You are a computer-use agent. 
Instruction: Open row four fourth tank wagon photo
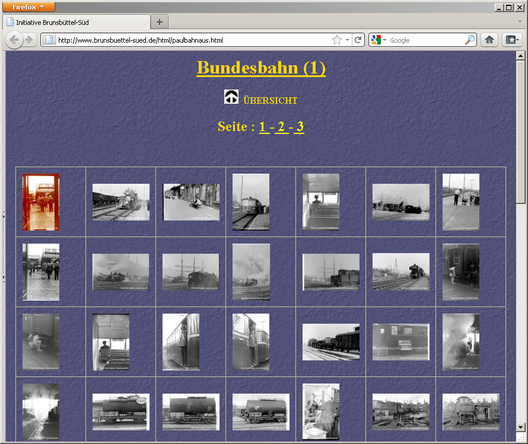(x=261, y=412)
